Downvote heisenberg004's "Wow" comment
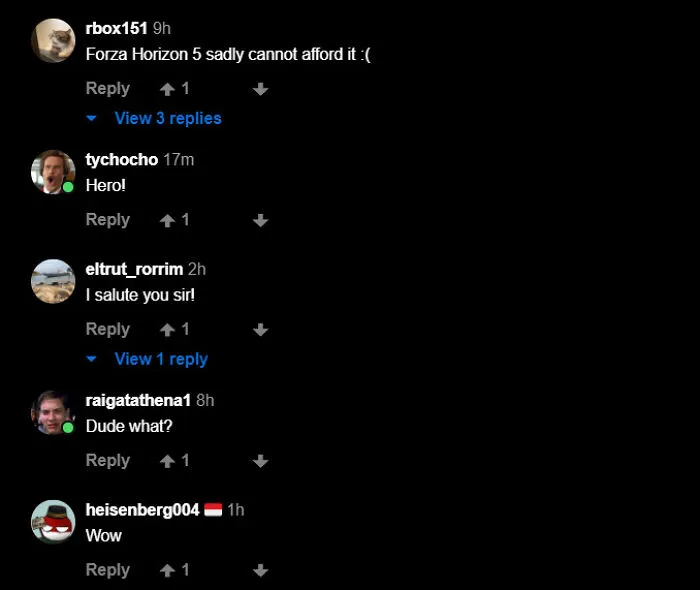Image resolution: width=700 pixels, height=590 pixels. coord(260,570)
